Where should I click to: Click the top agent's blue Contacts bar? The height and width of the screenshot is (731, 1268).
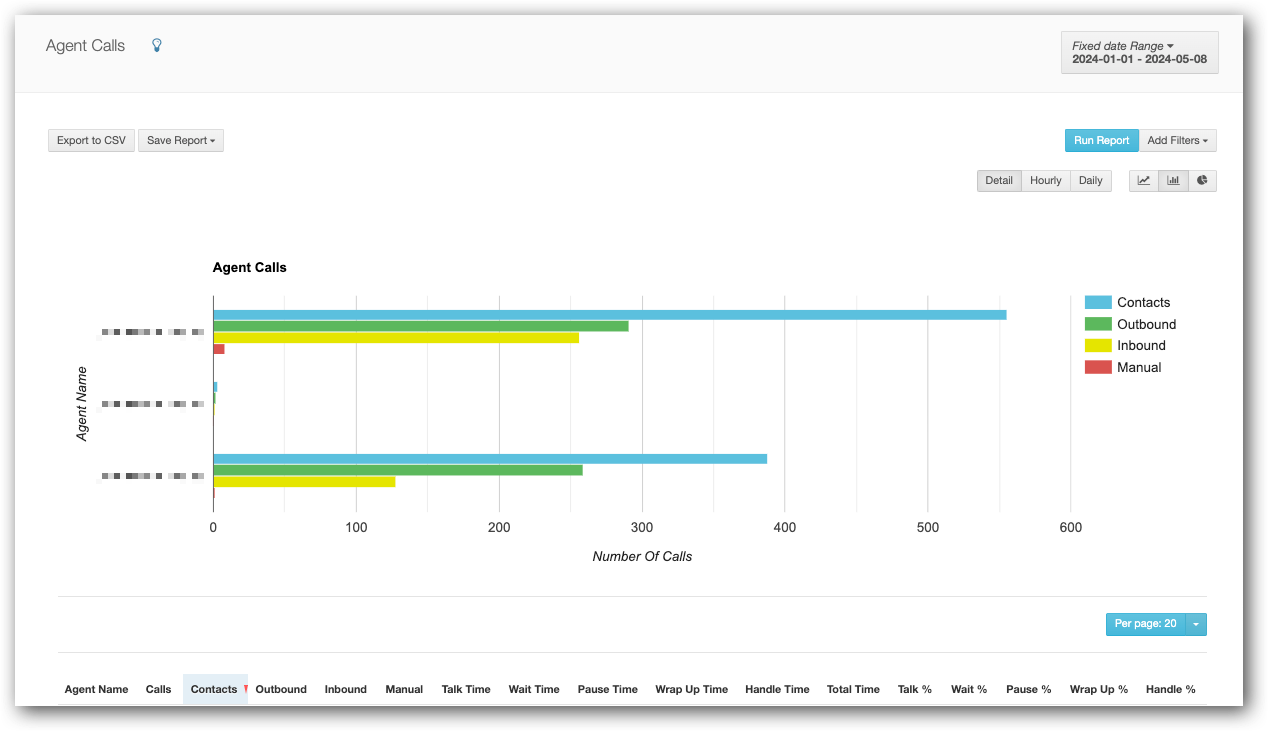pos(610,315)
